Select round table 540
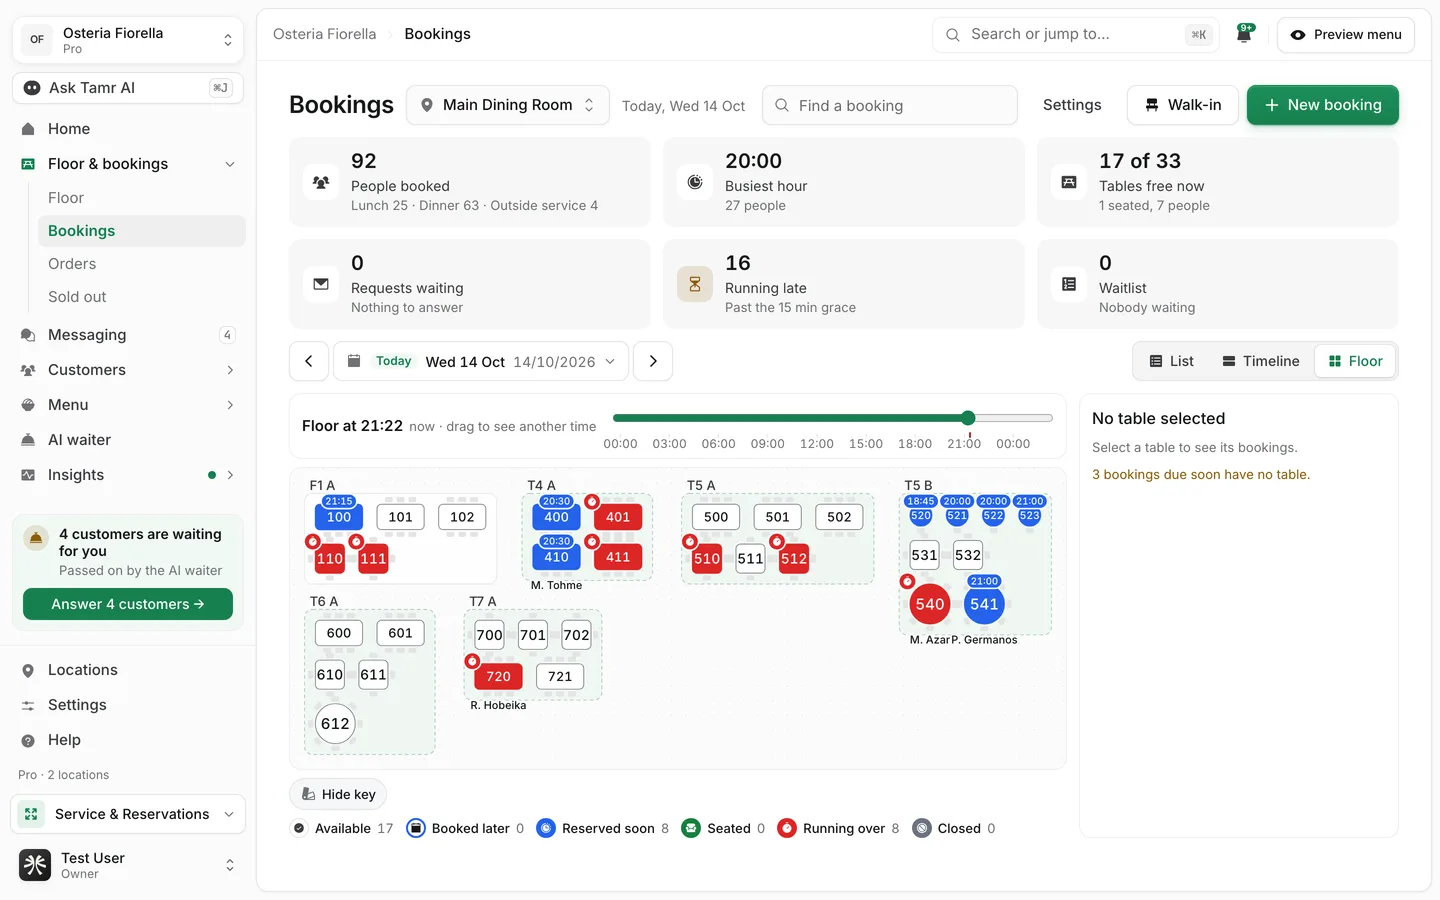Image resolution: width=1440 pixels, height=900 pixels. 930,604
